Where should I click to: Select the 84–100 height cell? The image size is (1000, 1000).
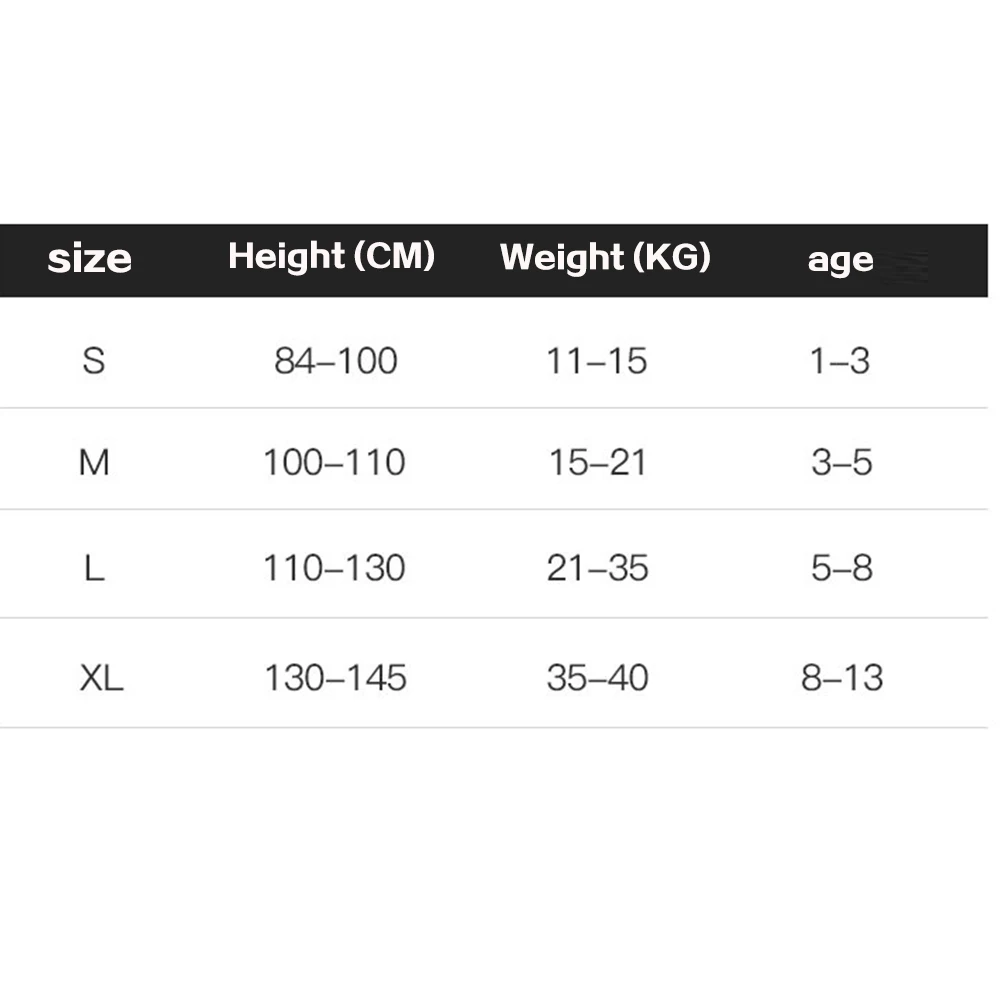336,360
